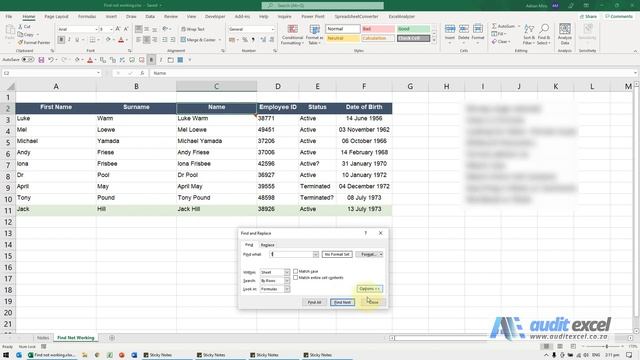The image size is (640, 360).
Task: Select column D header
Action: click(x=278, y=86)
